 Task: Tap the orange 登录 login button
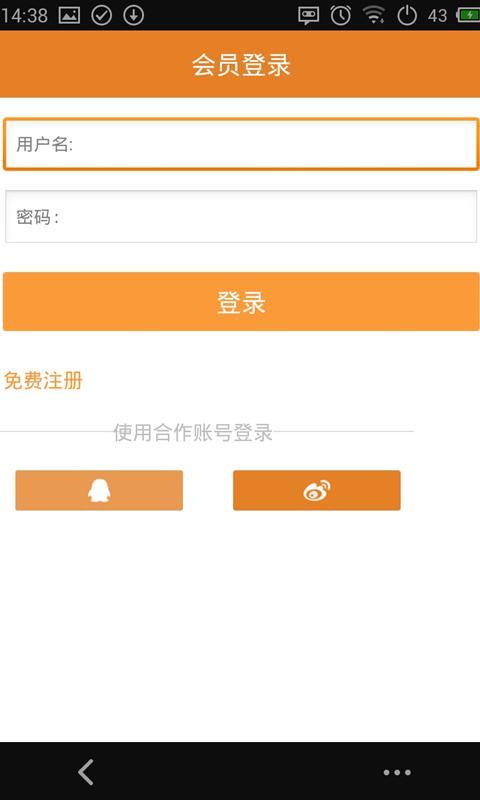coord(241,302)
